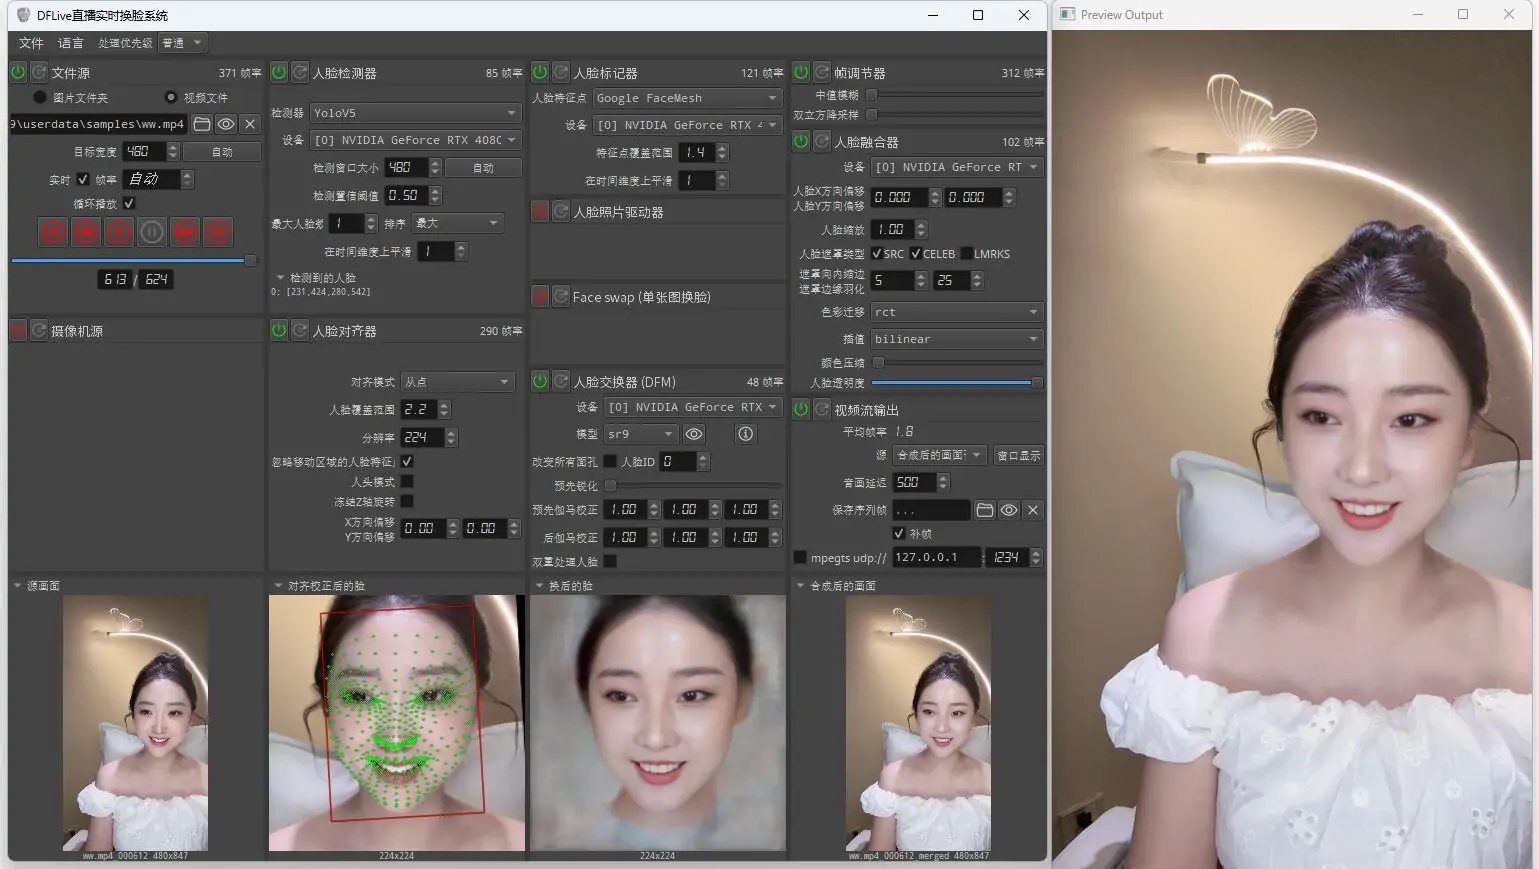Click 自动 button next to 目标宽度
Screen dimensions: 1539x869
click(x=222, y=152)
